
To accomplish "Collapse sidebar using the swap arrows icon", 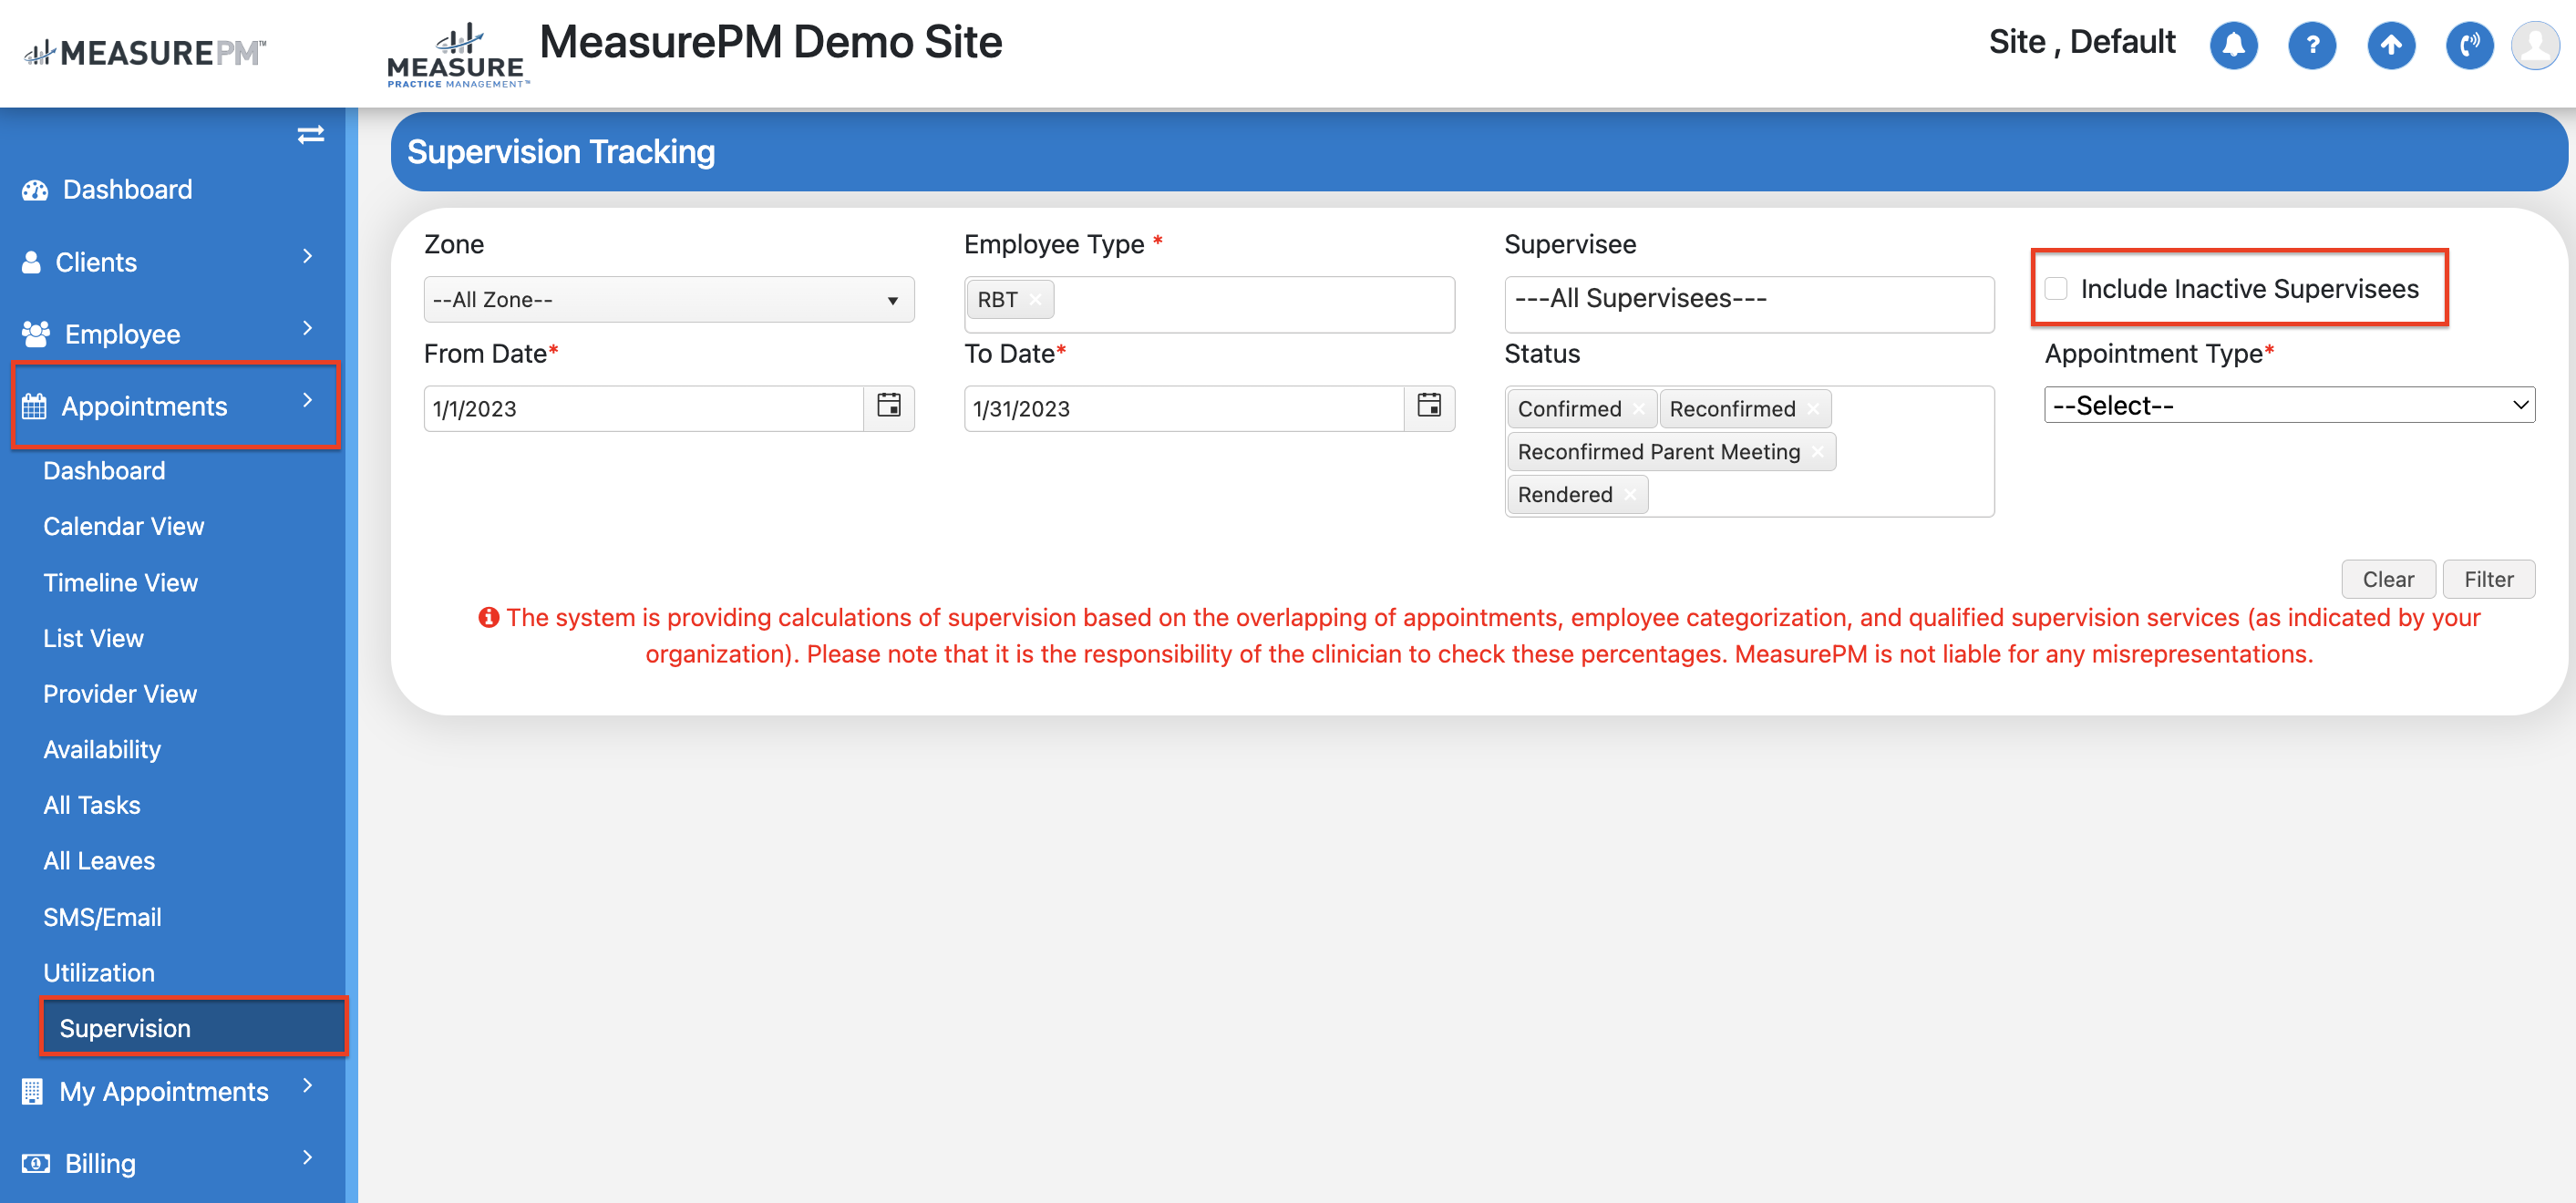I will click(x=310, y=135).
